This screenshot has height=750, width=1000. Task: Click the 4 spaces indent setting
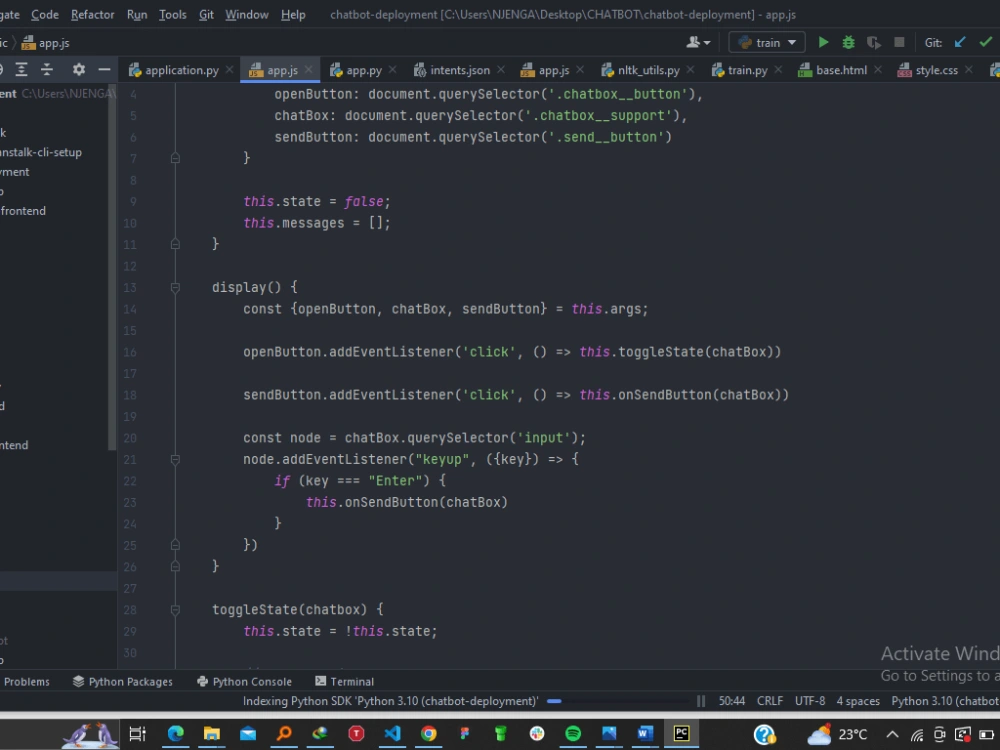858,701
